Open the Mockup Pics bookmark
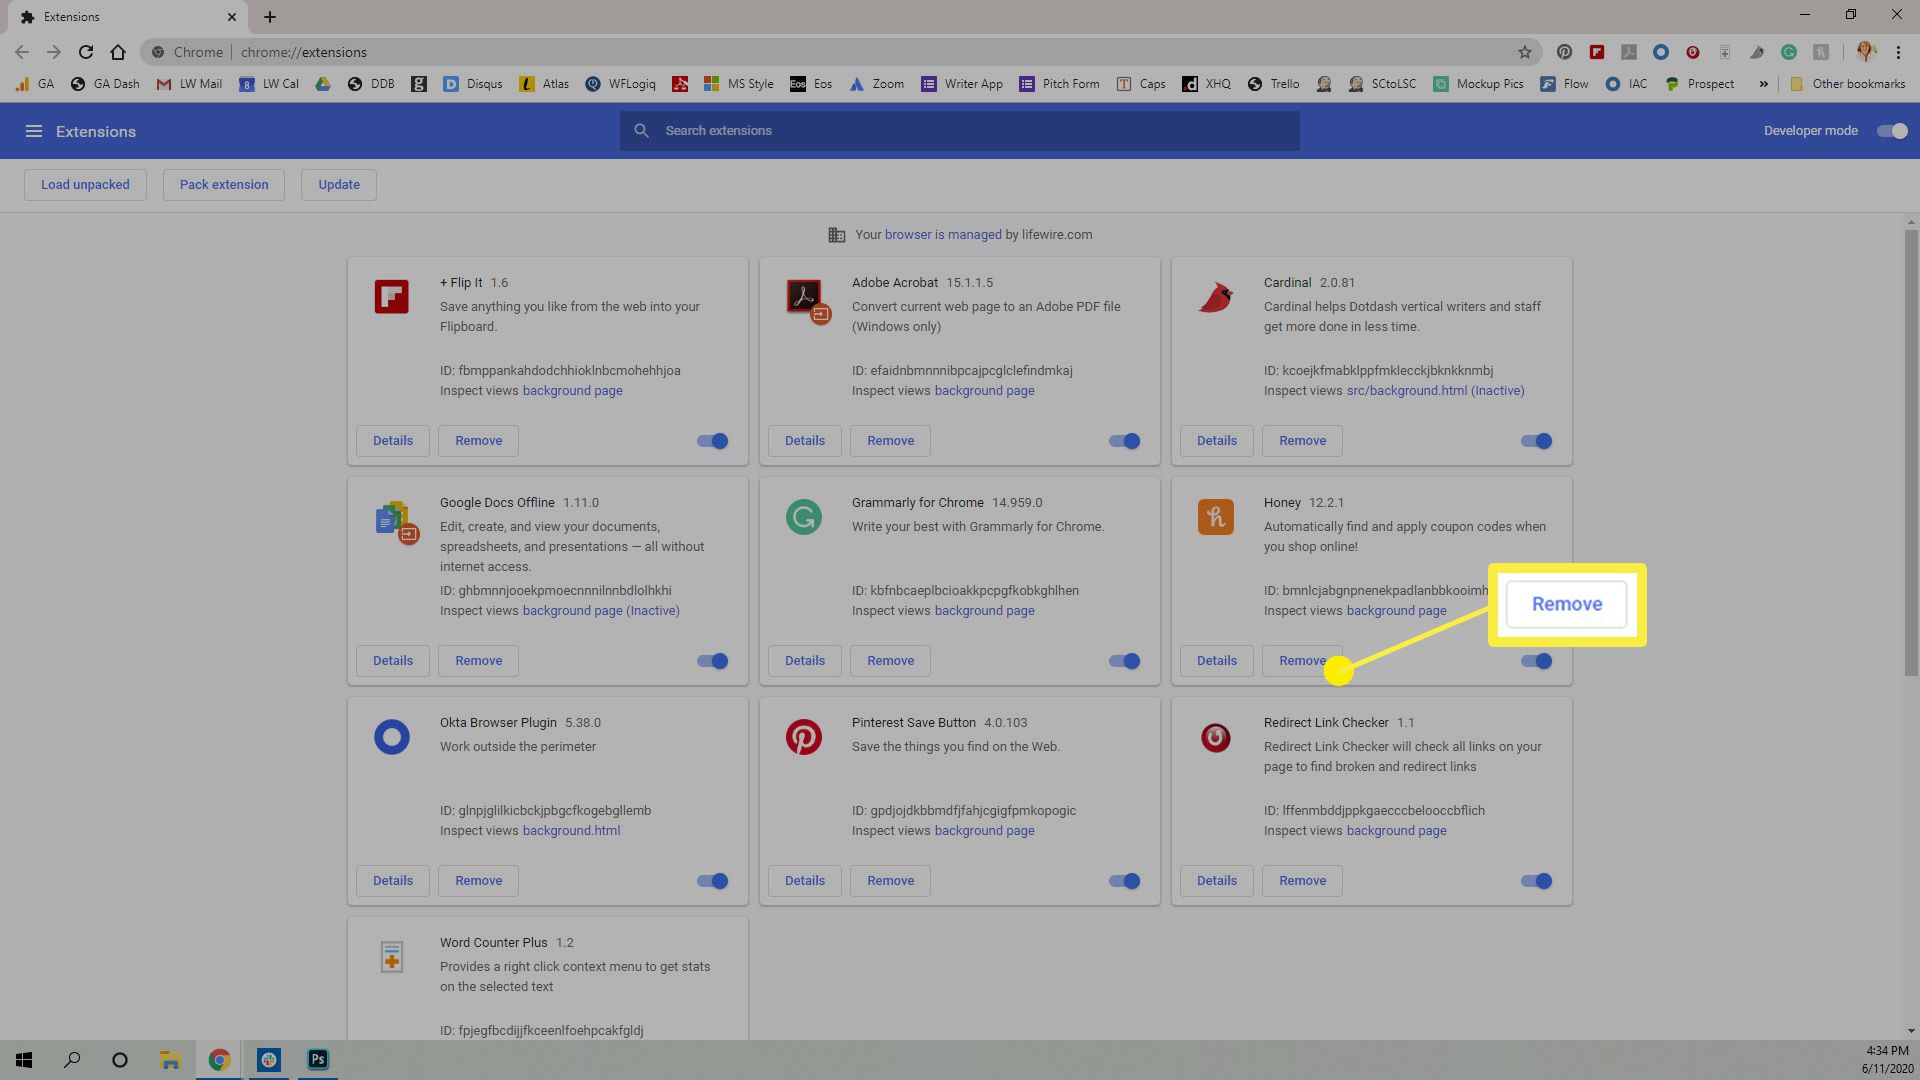 1478,84
